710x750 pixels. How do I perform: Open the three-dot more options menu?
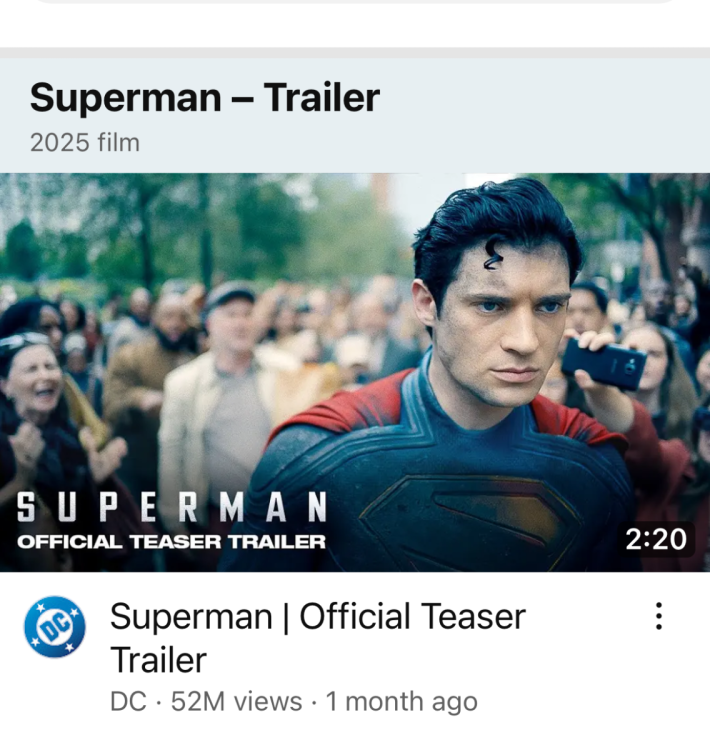(658, 616)
